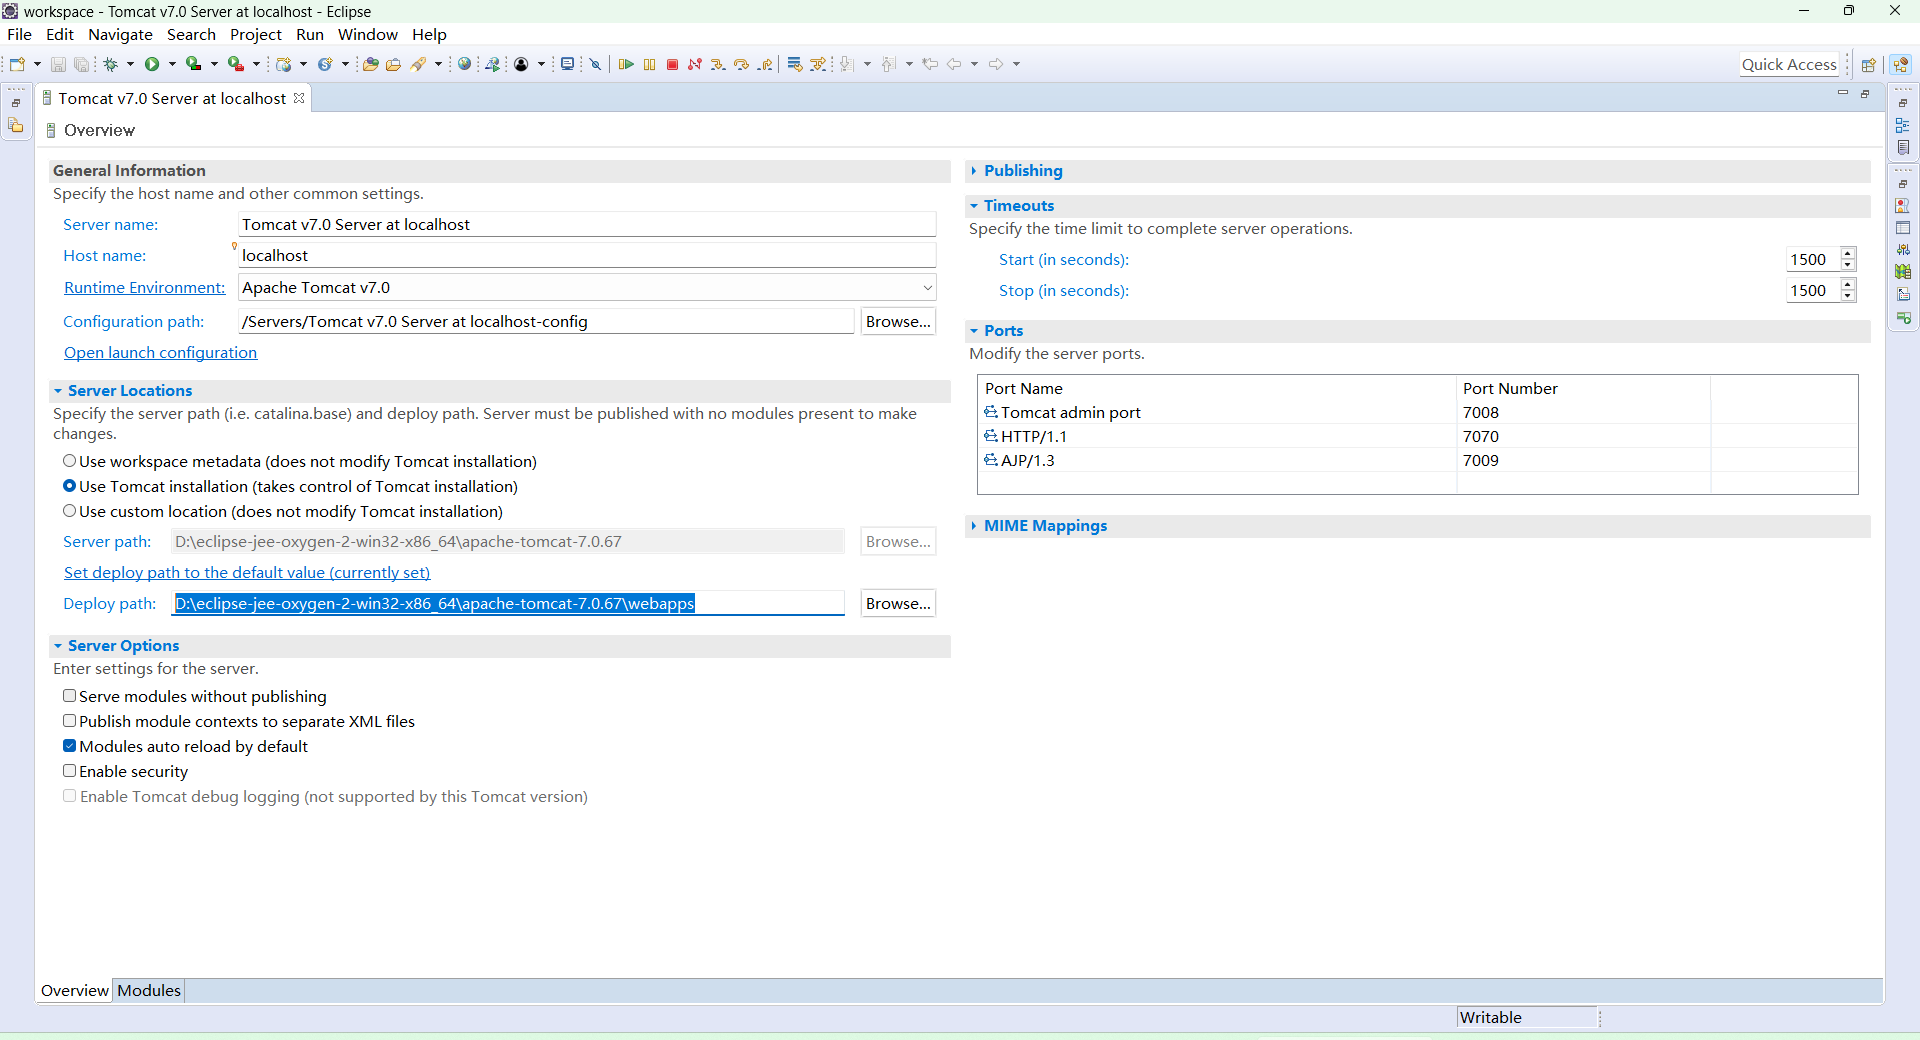Decrease the Start timeout spinner

click(x=1848, y=265)
